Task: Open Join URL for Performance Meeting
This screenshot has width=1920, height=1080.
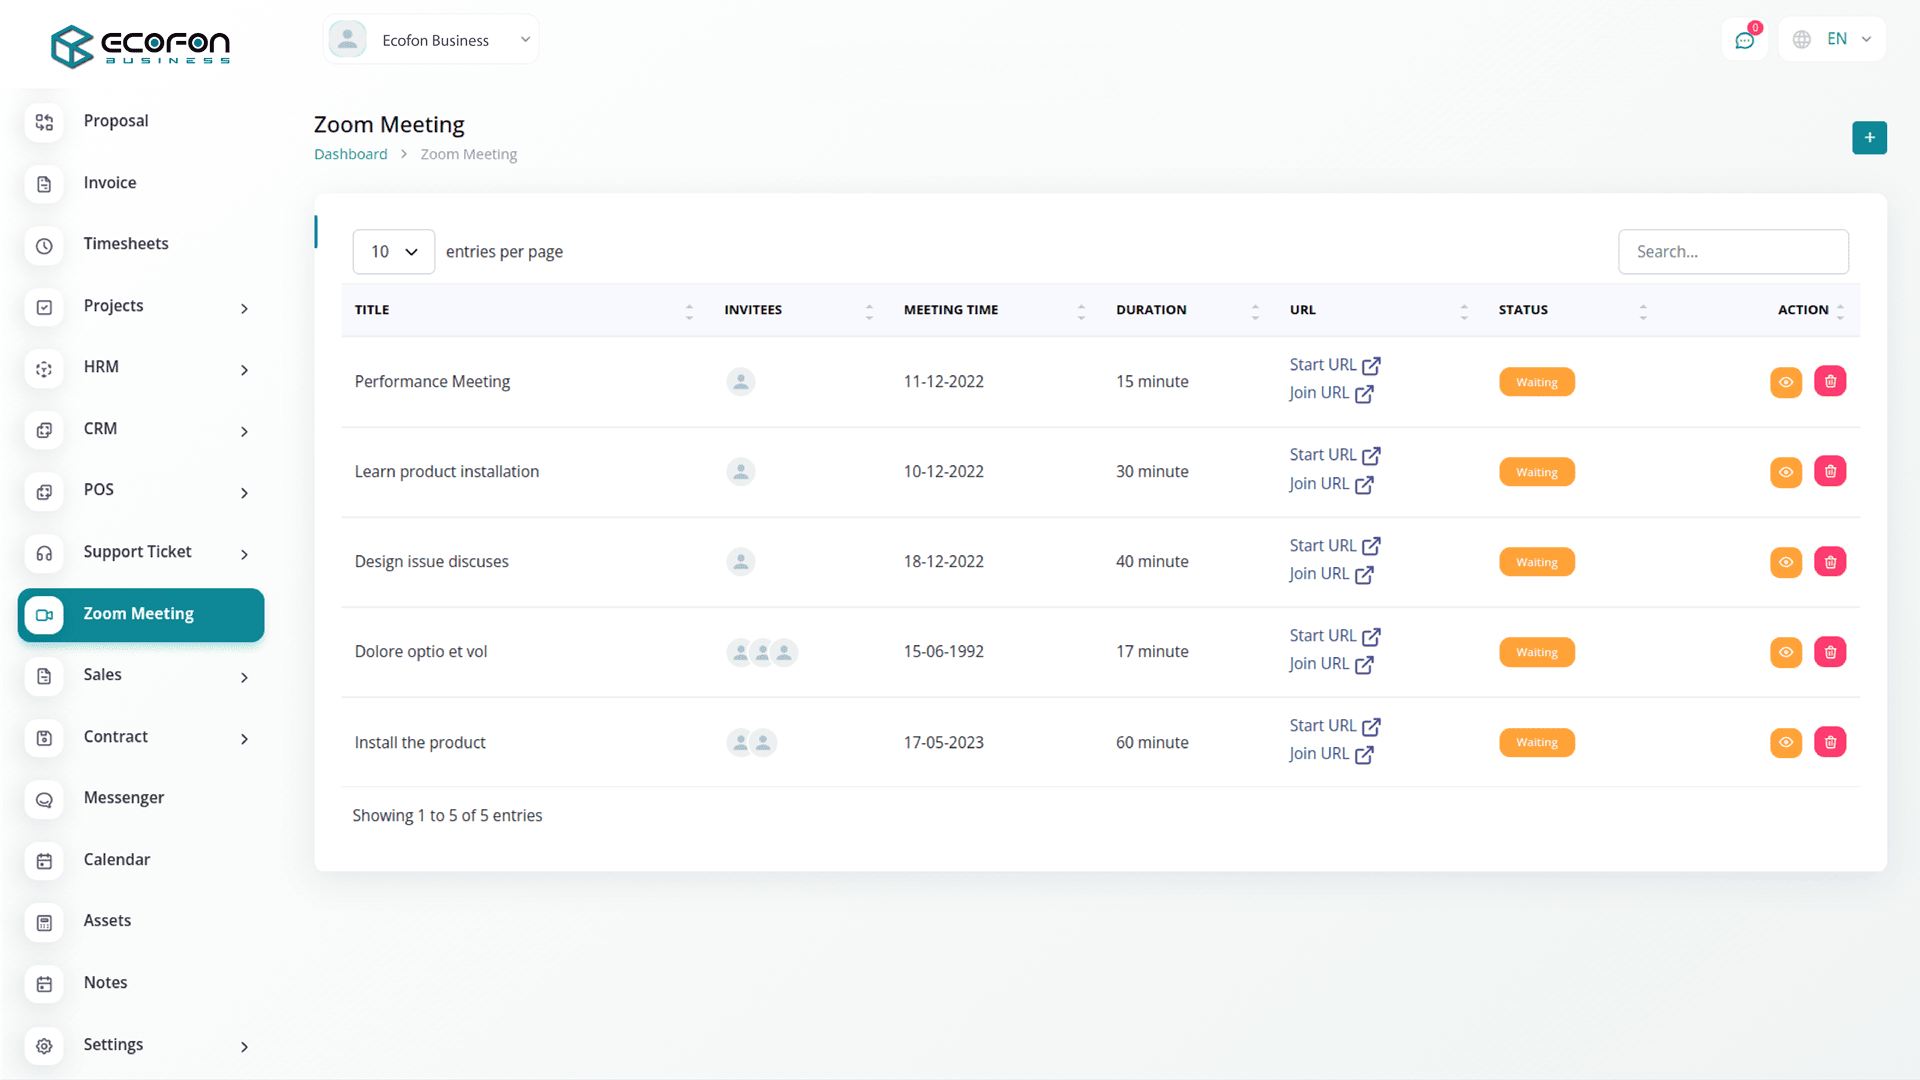Action: [1331, 393]
